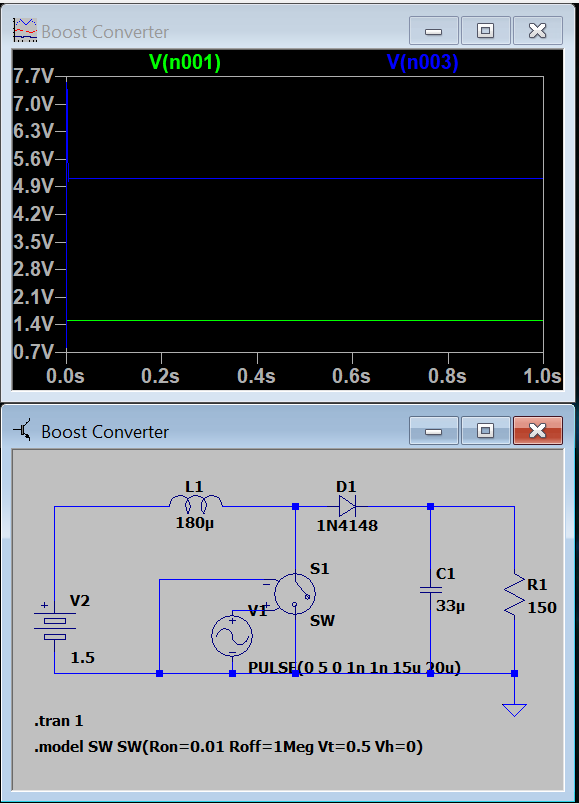Viewport: 579px width, 804px height.
Task: Click the 0.2s time axis label
Action: click(161, 376)
